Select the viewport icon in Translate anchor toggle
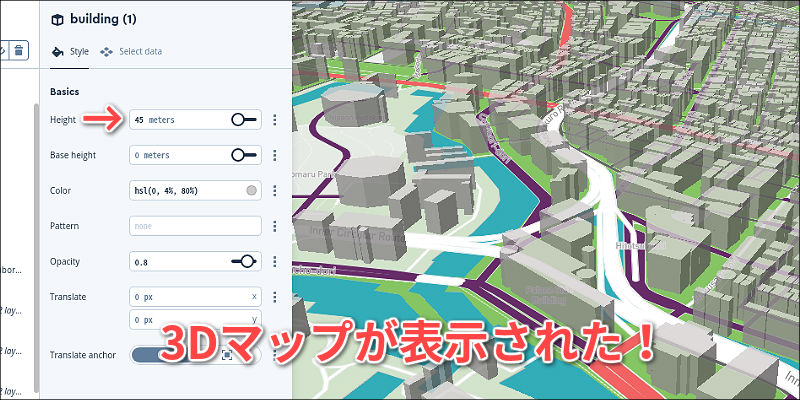Viewport: 800px width, 400px height. 227,355
